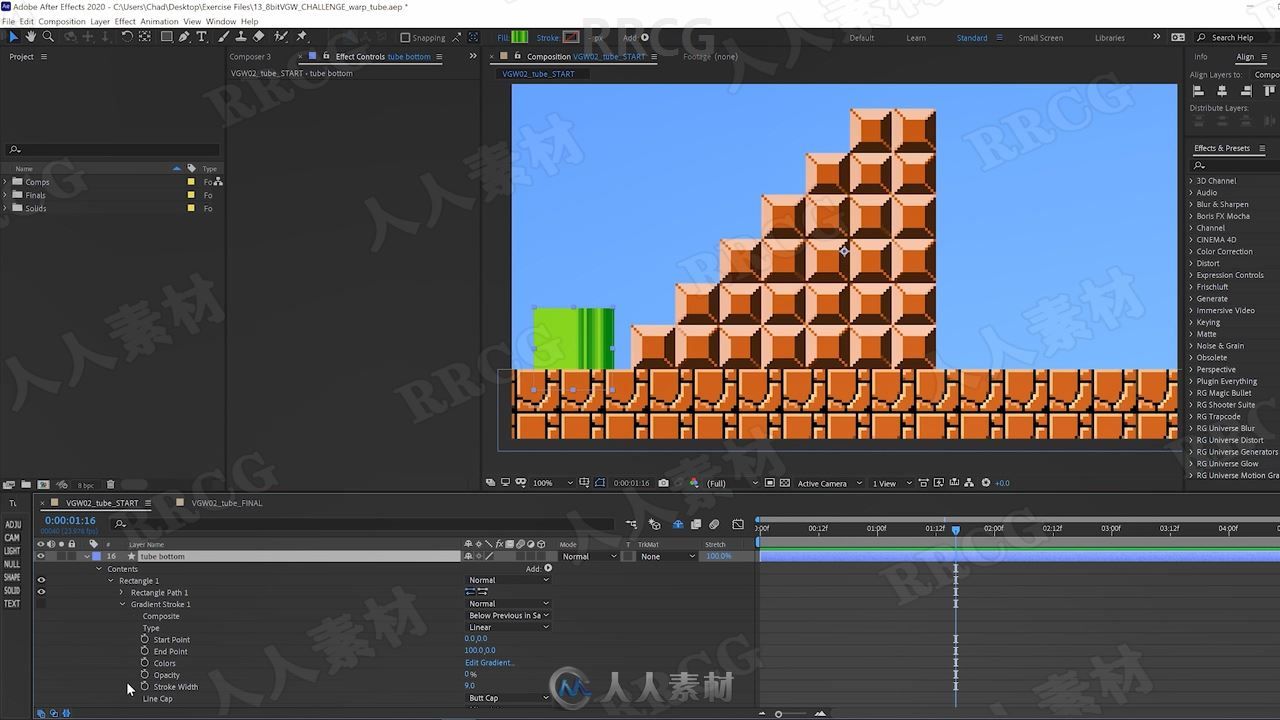Select the Pen tool
Screen dimensions: 1280x720
[184, 37]
